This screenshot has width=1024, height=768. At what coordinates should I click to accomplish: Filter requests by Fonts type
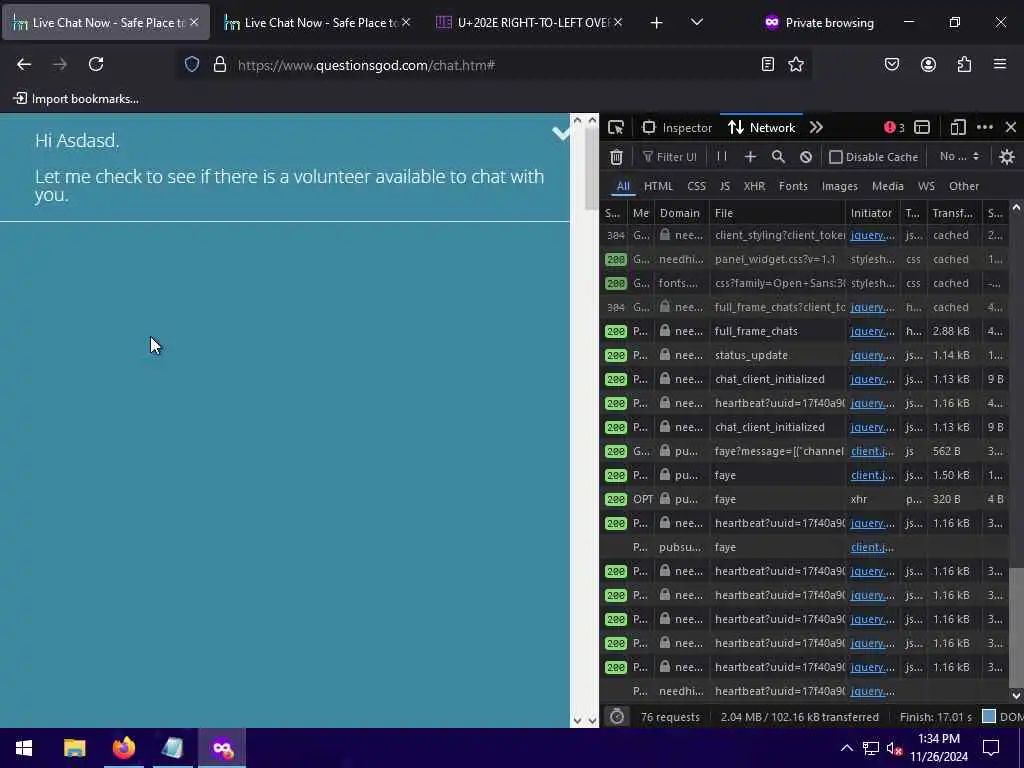pos(793,186)
